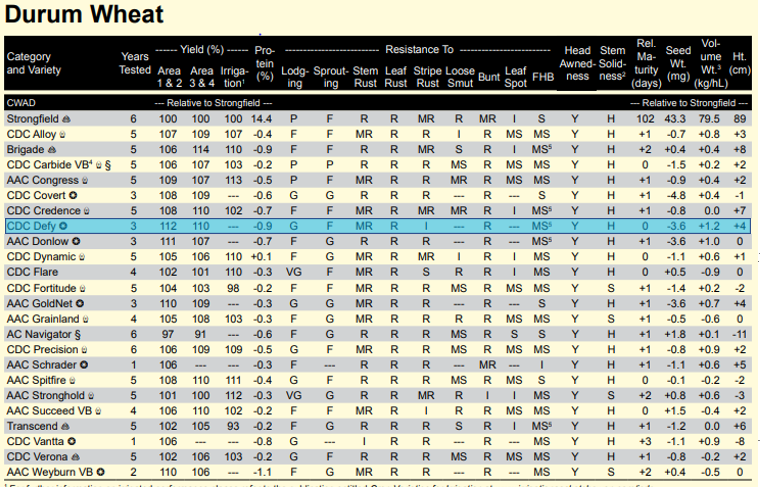Click CDC Dynamic's +0.1 protein value

[261, 257]
